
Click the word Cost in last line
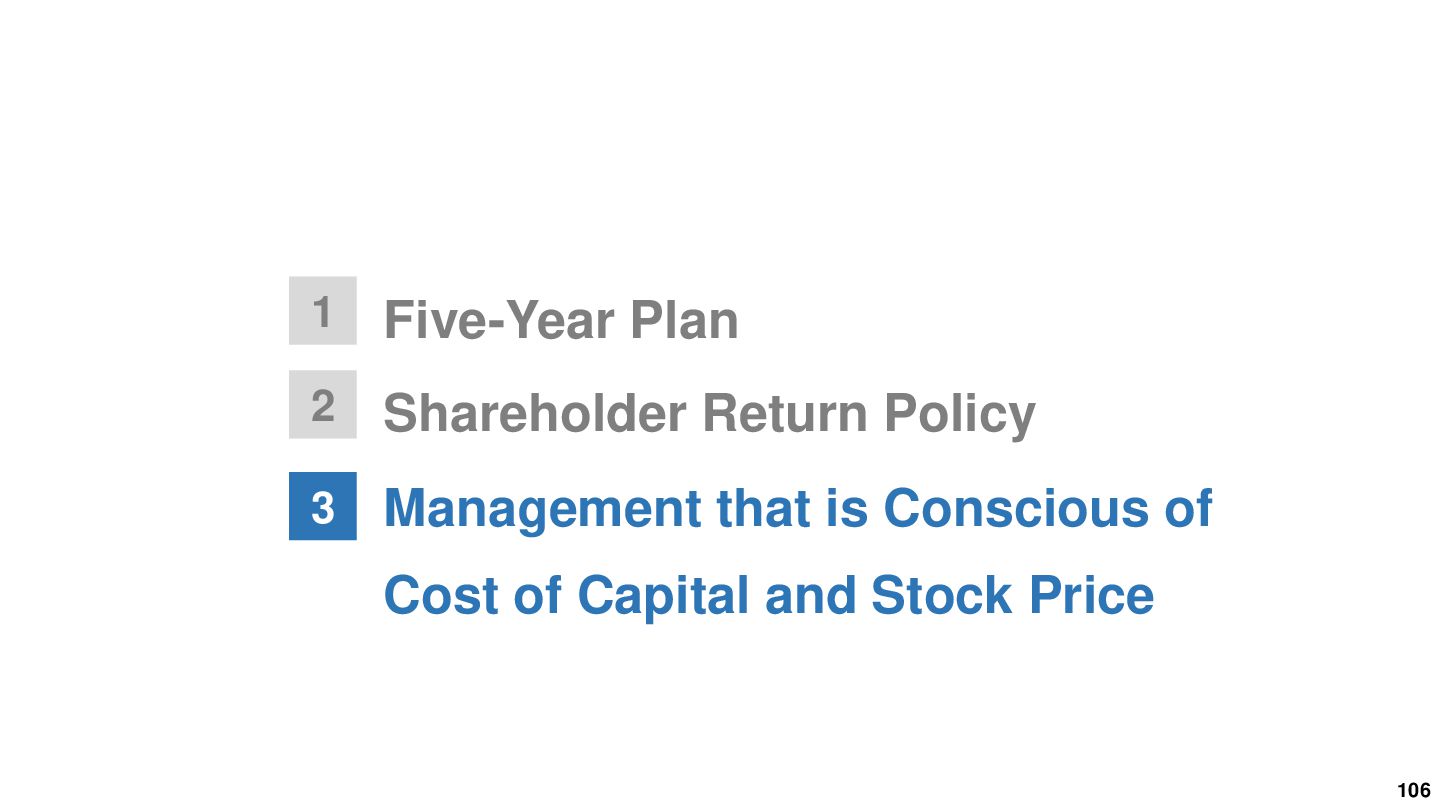click(441, 595)
